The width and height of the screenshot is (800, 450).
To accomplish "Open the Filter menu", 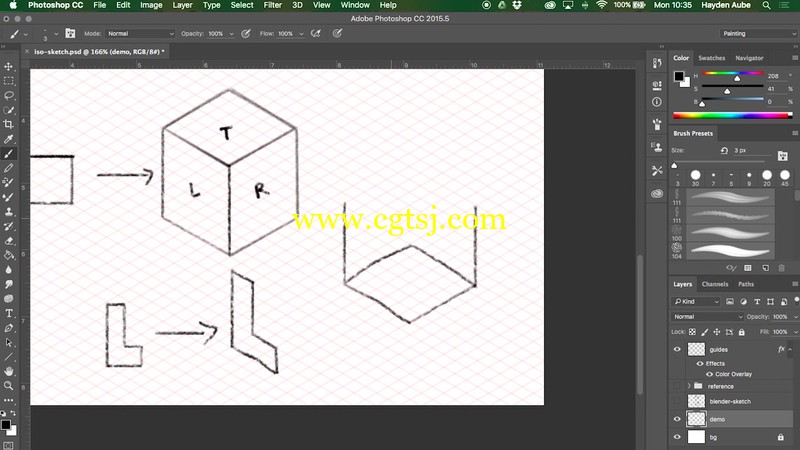I will 272,5.
